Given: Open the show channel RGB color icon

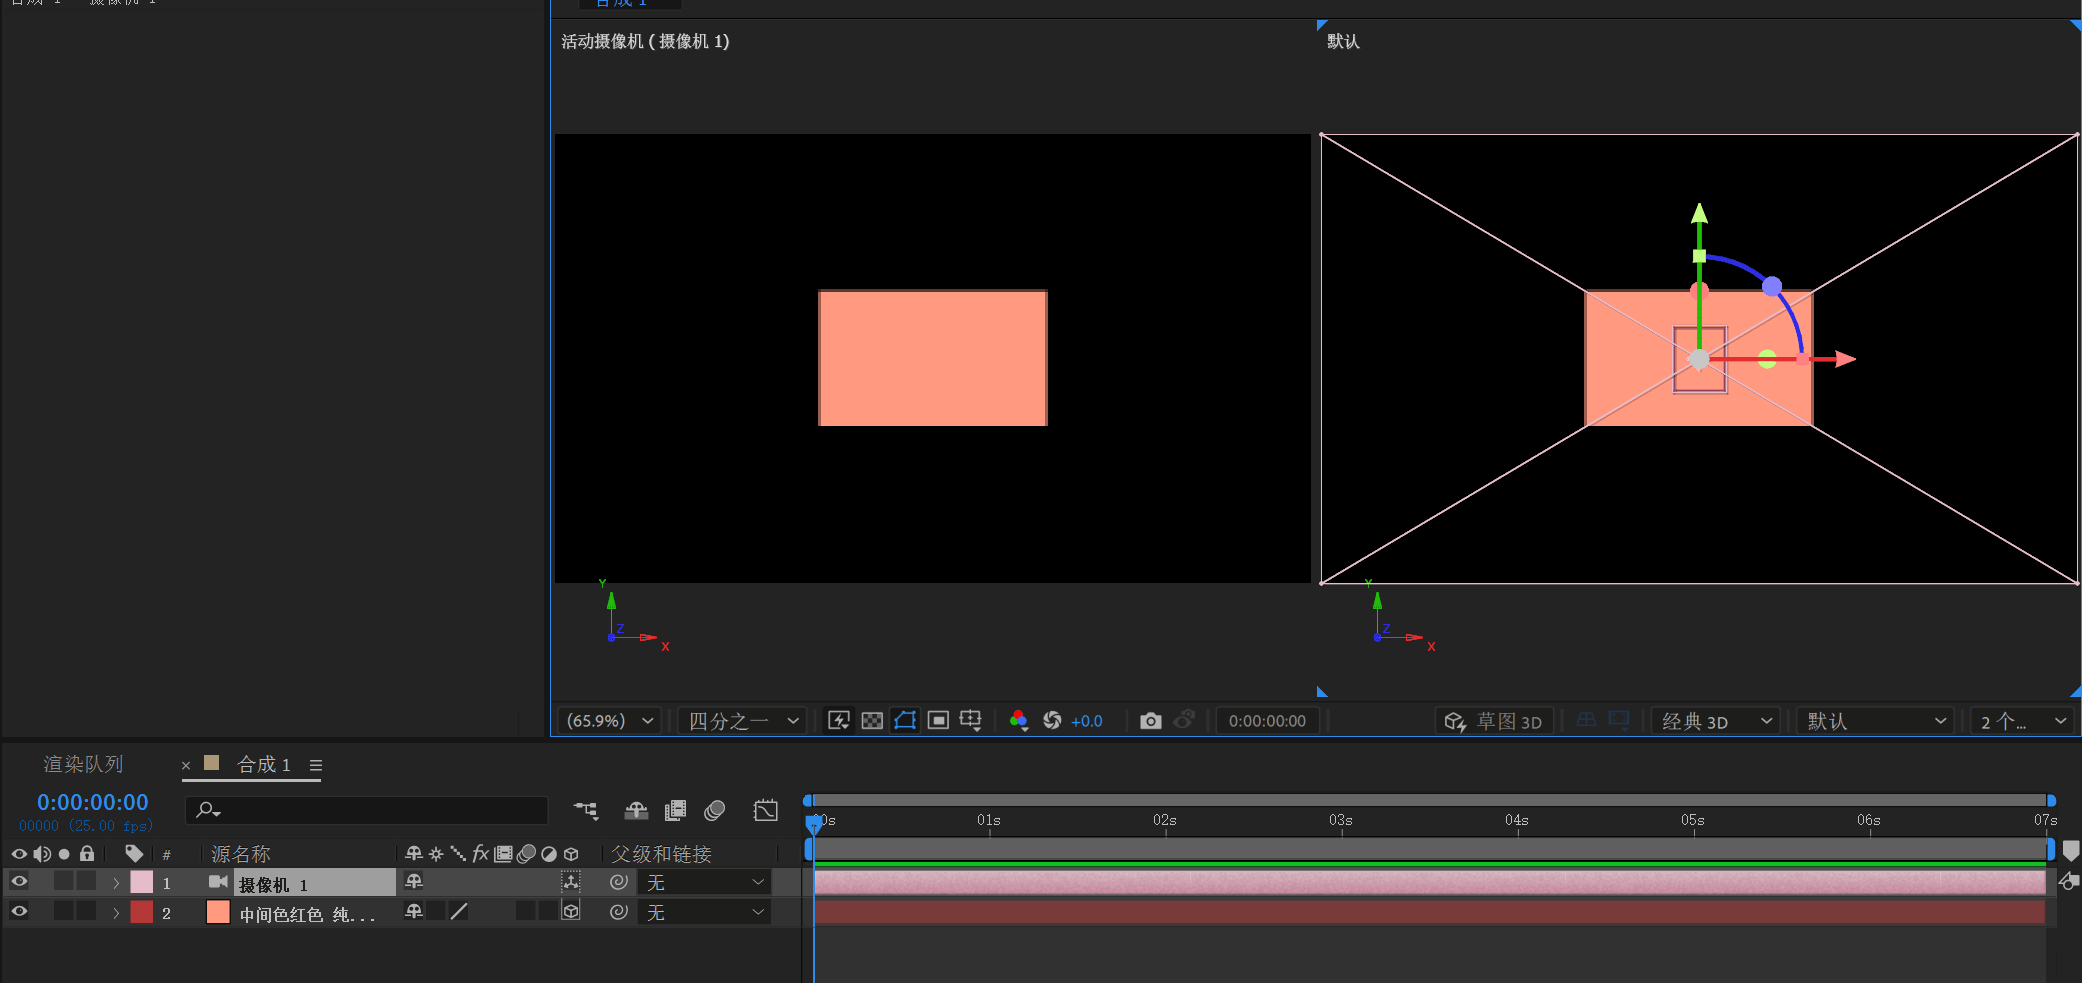Looking at the screenshot, I should [1019, 720].
